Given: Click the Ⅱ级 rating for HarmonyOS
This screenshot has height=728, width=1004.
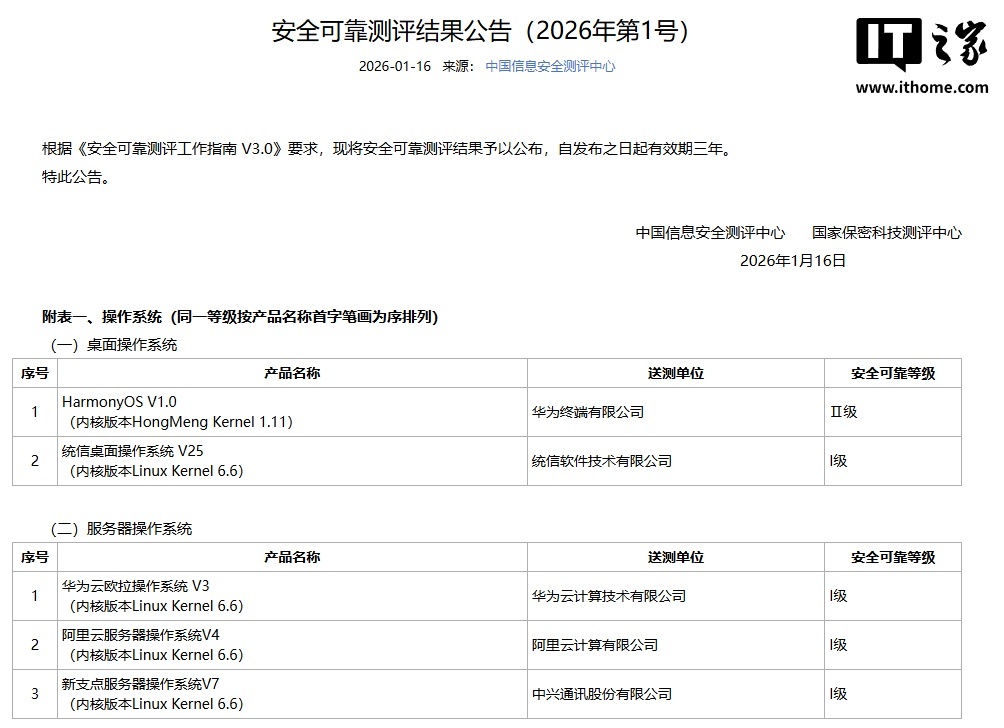Looking at the screenshot, I should coord(843,412).
